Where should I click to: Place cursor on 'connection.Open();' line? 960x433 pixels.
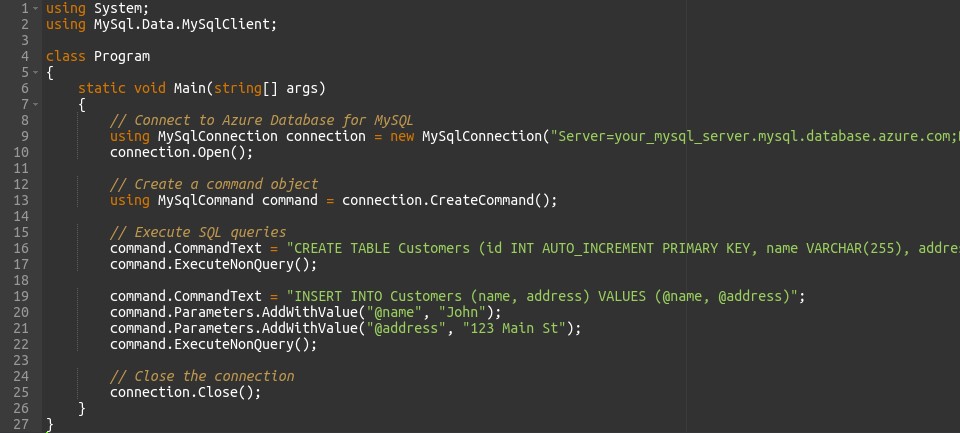[x=181, y=153]
